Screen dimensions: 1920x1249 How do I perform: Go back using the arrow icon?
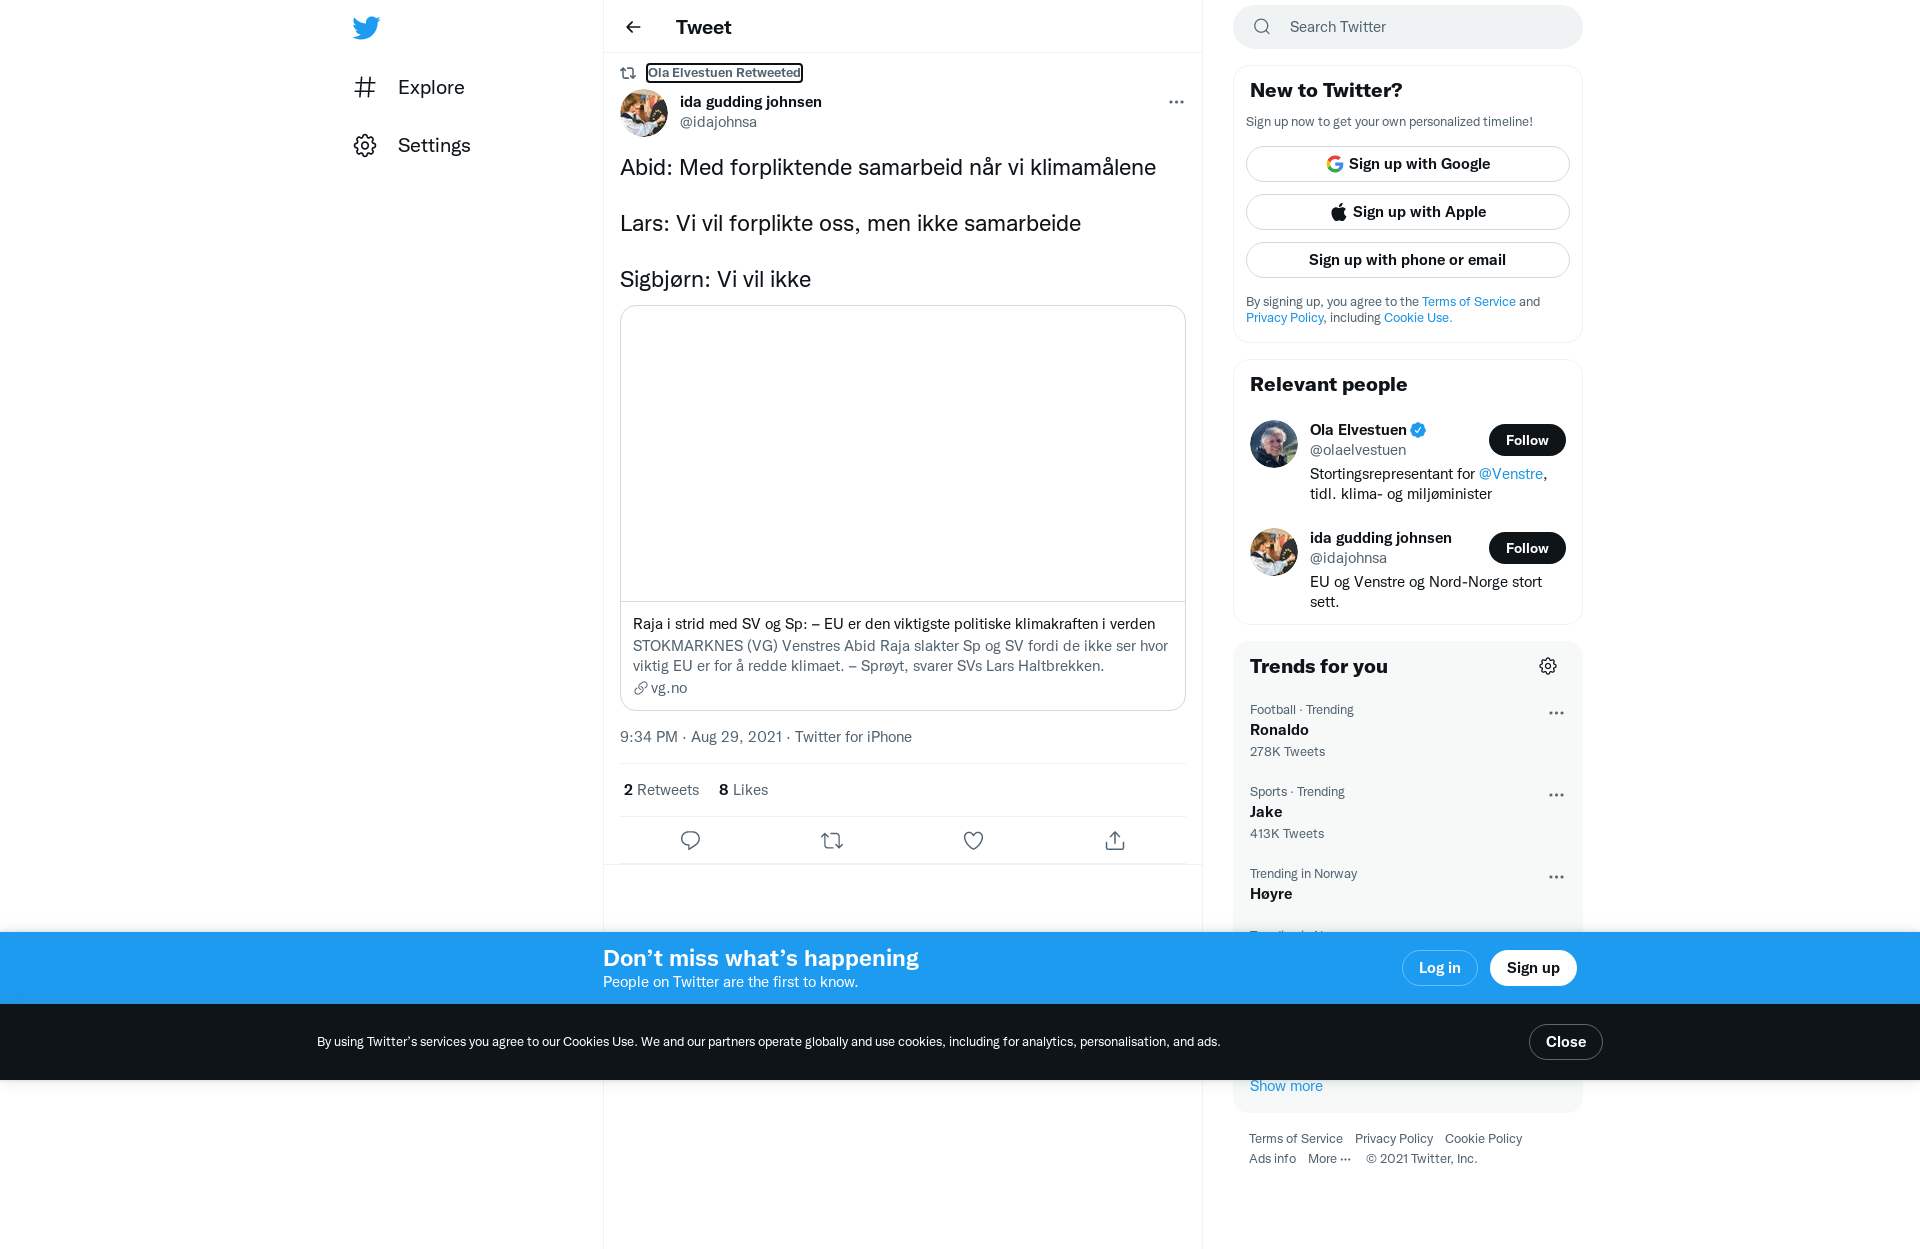coord(633,27)
